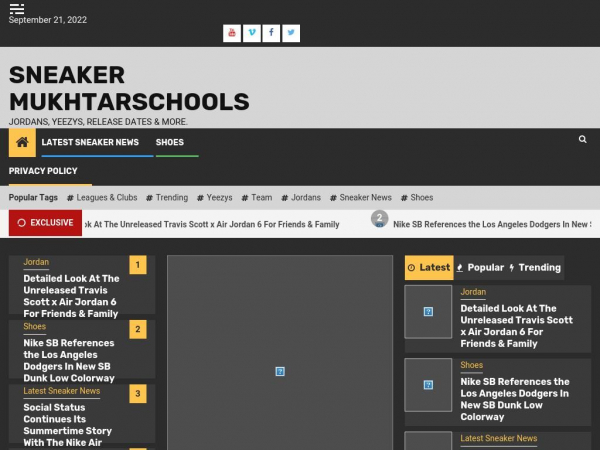
Task: Select the Jordans tag
Action: [301, 197]
